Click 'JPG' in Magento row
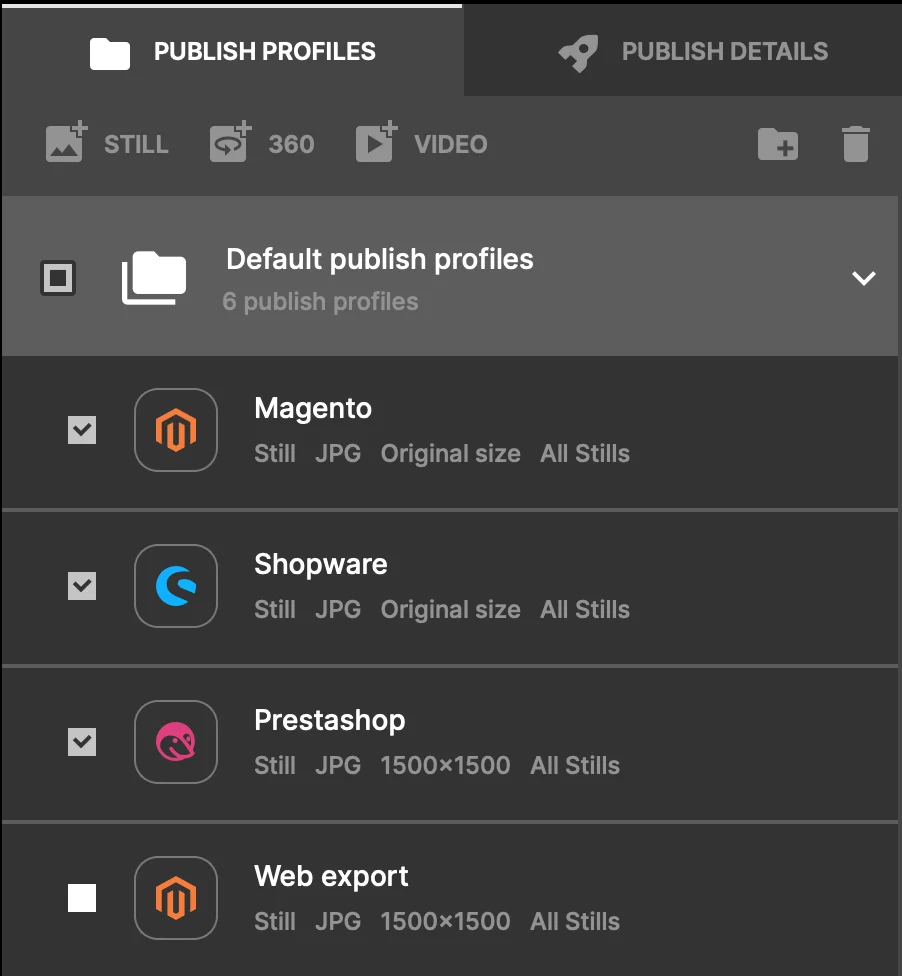This screenshot has height=976, width=902. 338,454
